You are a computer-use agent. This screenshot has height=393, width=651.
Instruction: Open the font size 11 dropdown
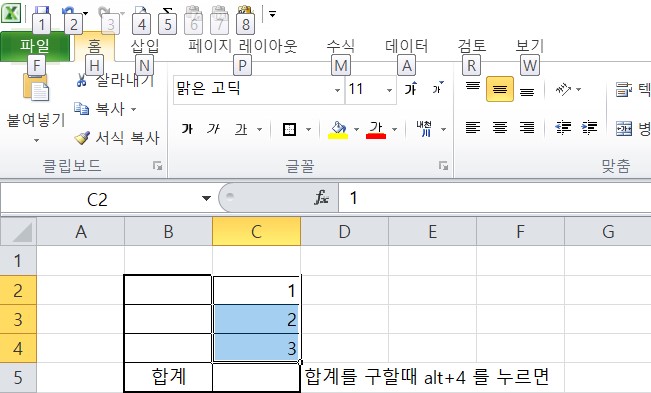pyautogui.click(x=389, y=90)
